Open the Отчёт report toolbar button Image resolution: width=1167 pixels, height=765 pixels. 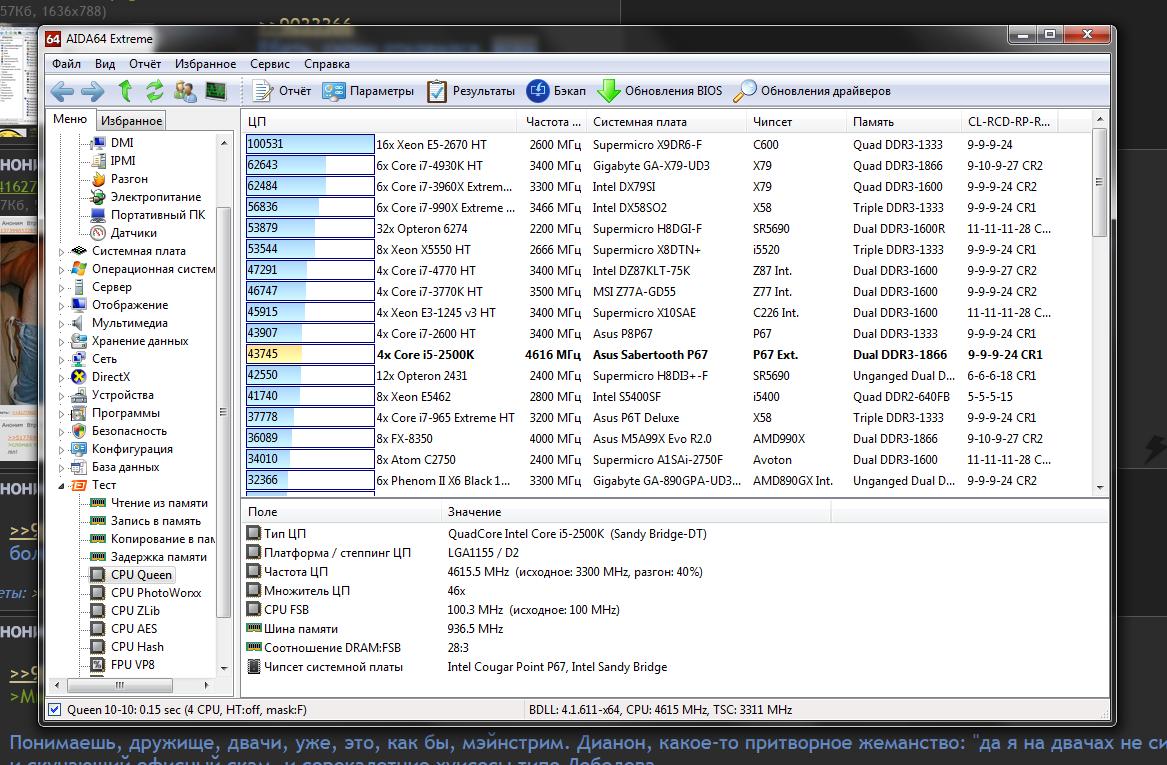coord(281,91)
